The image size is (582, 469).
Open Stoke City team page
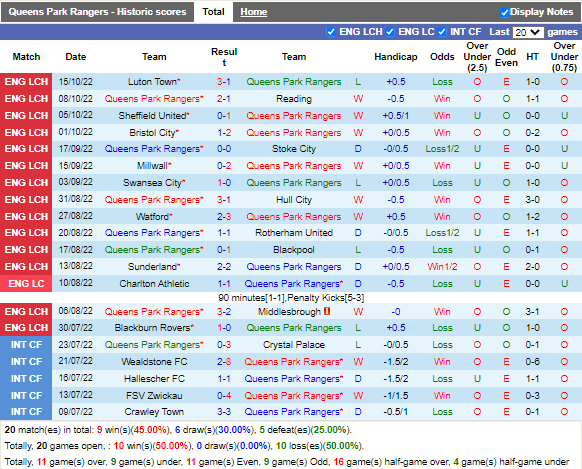click(294, 149)
